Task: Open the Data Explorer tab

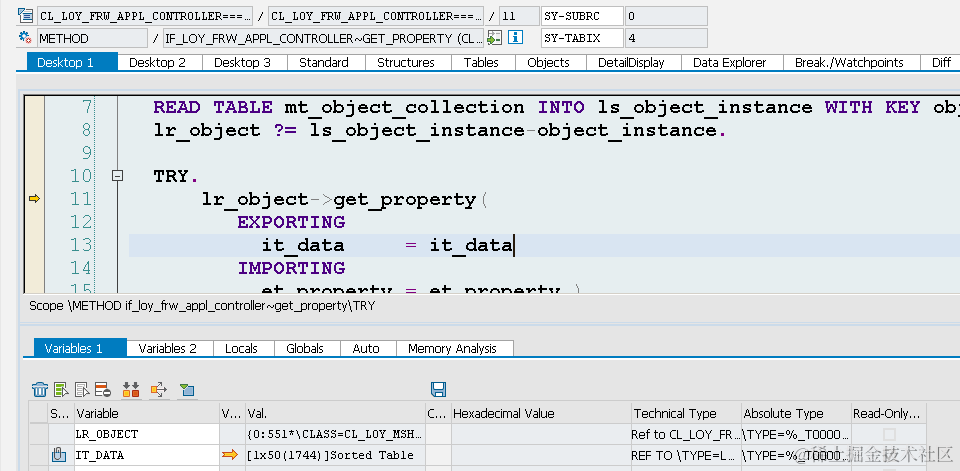Action: pyautogui.click(x=730, y=62)
